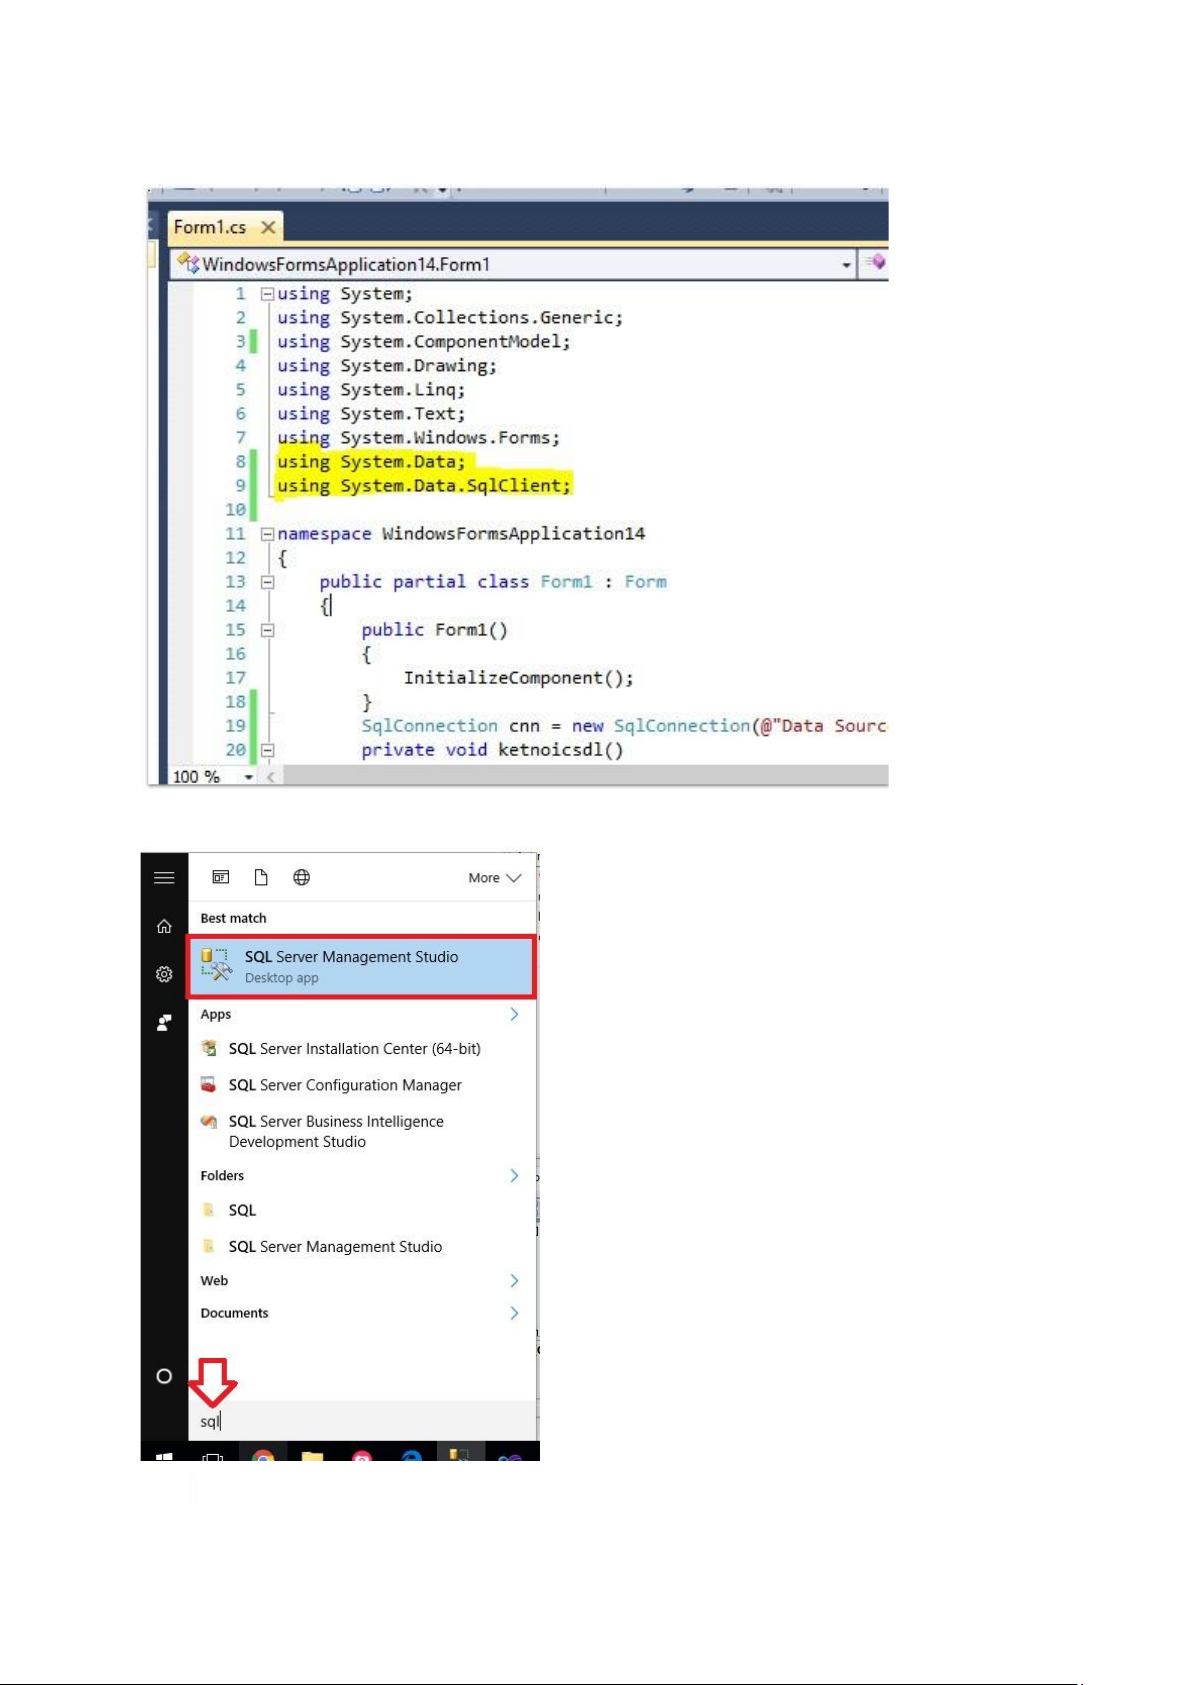1192x1685 pixels.
Task: Launch SQL Server Management Studio best match
Action: (x=361, y=967)
